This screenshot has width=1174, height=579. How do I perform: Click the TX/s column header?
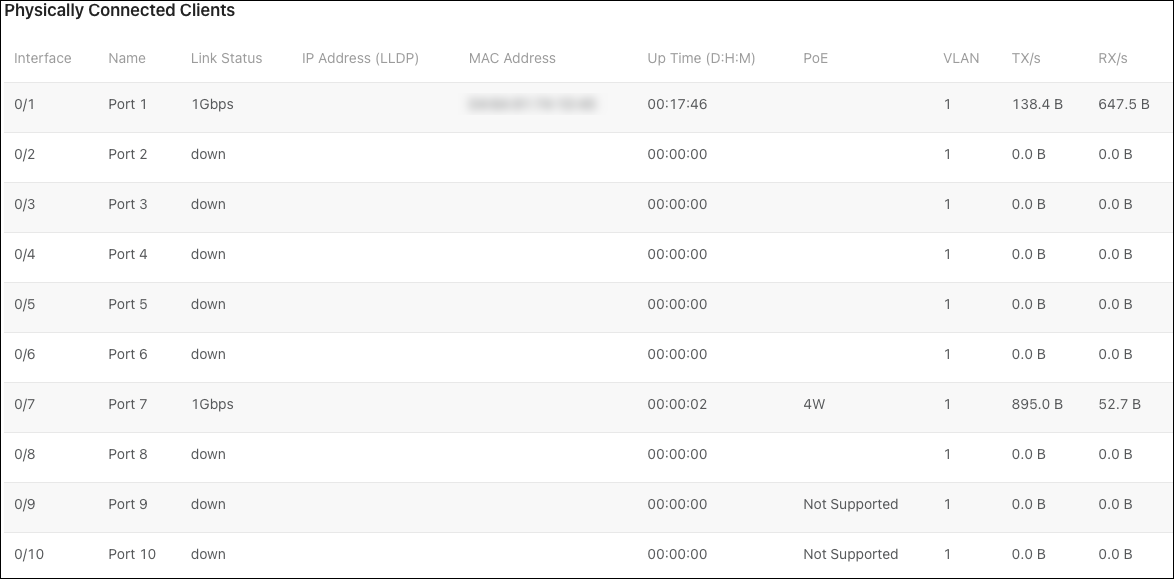tap(1026, 58)
